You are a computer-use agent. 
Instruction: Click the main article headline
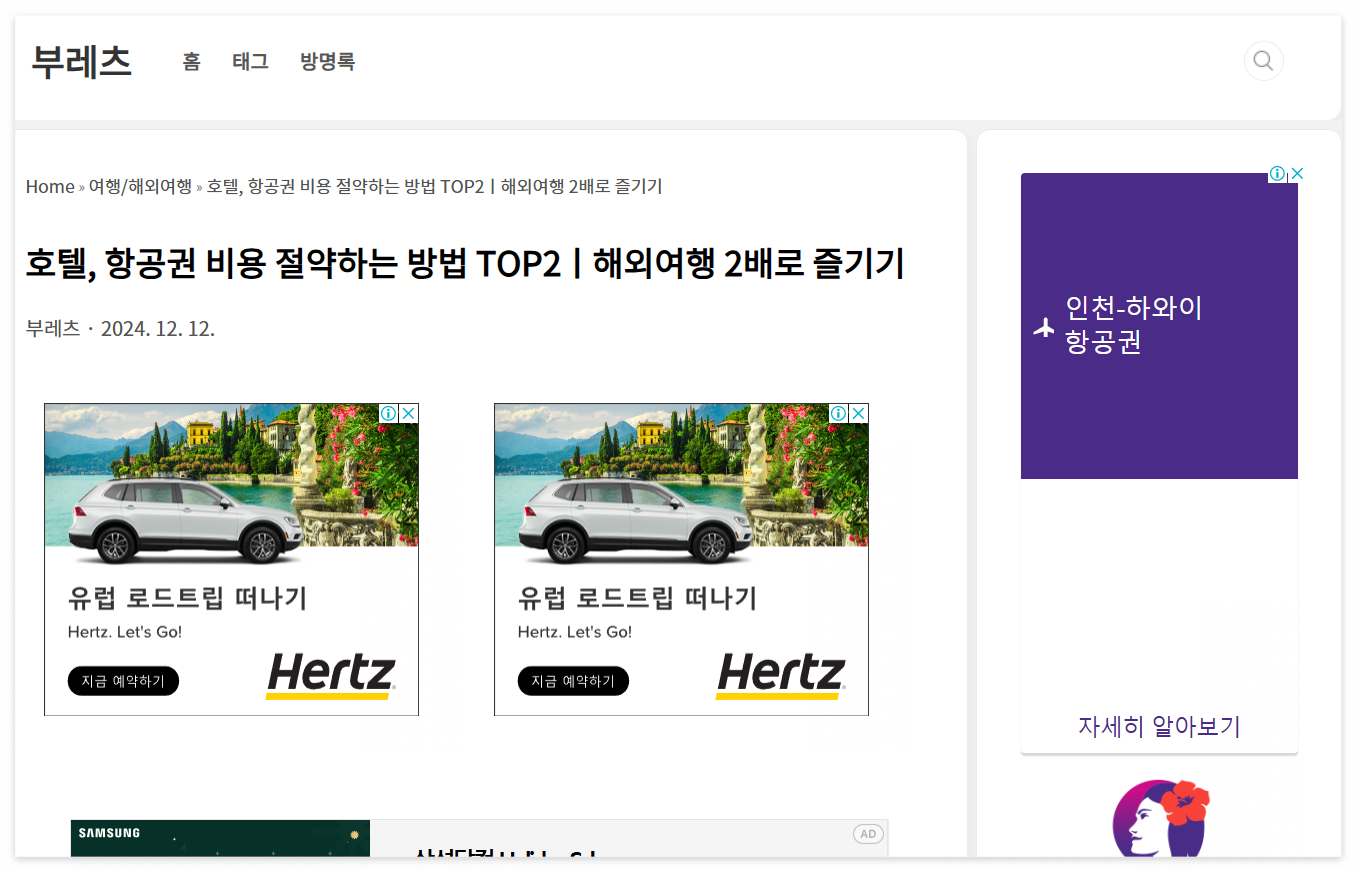465,264
